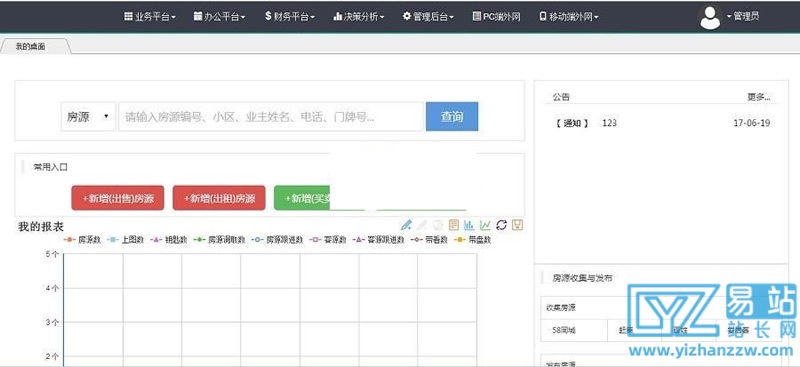Click the 58同城 collection source
Viewport: 800px width, 367px height.
[564, 330]
